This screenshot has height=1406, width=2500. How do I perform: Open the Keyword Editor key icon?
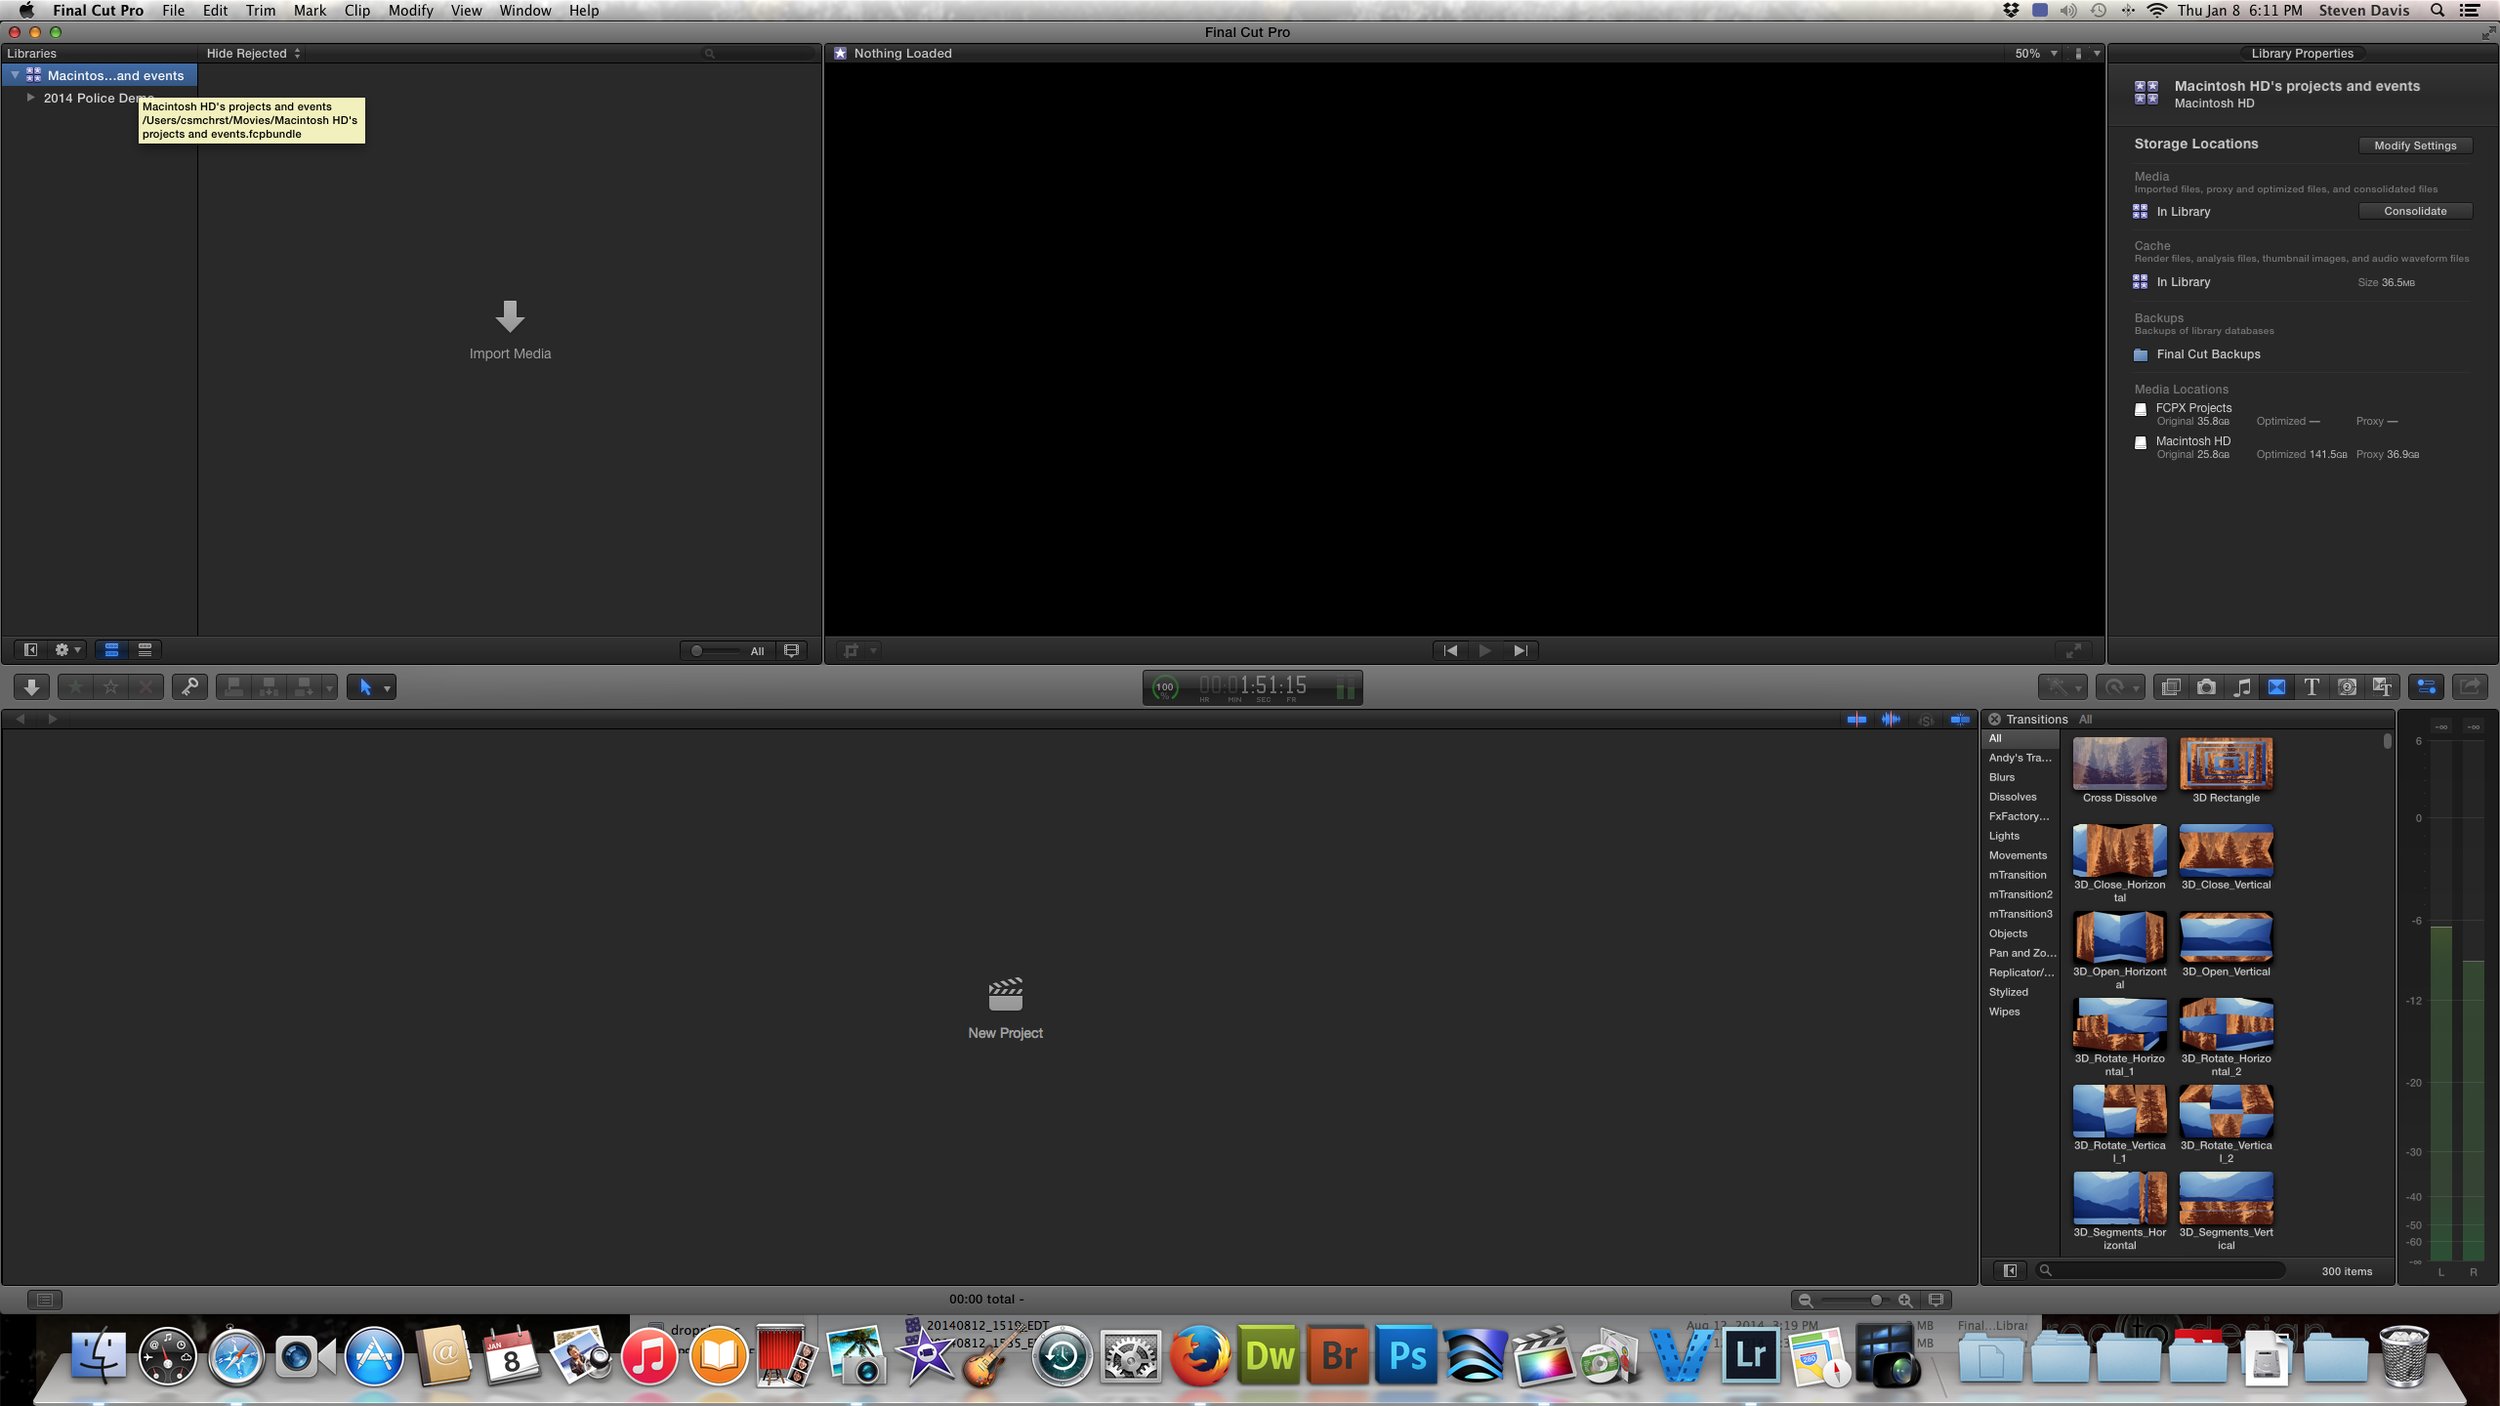pyautogui.click(x=189, y=687)
